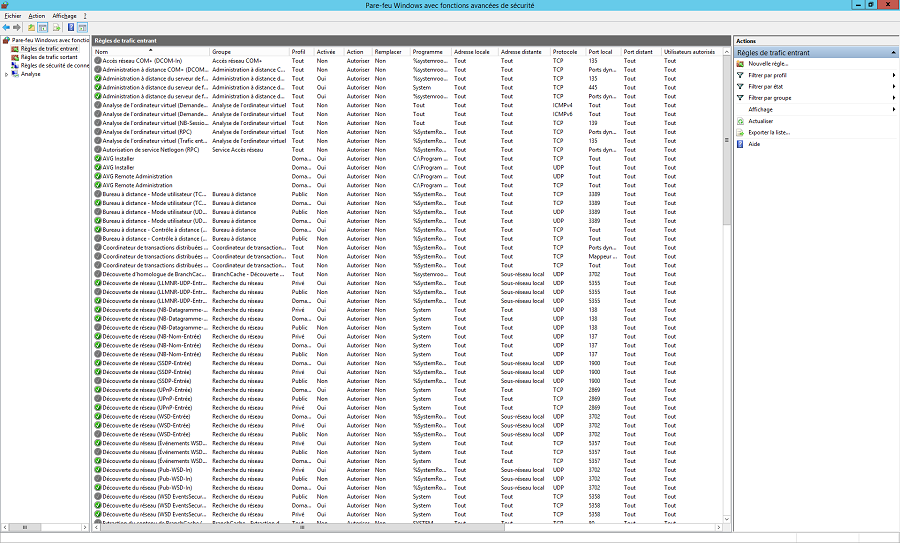This screenshot has height=543, width=900.
Task: Open the ? help menu
Action: 85,15
